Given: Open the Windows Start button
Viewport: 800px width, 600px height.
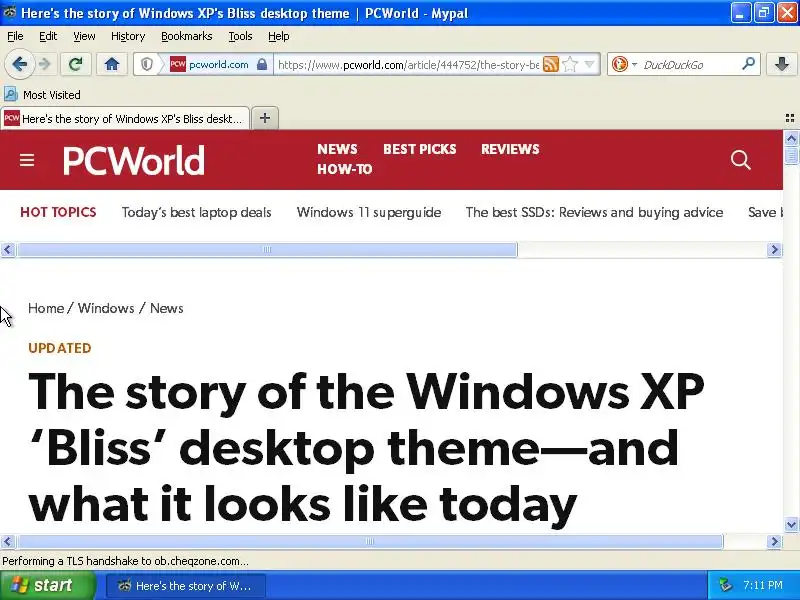Looking at the screenshot, I should point(48,585).
